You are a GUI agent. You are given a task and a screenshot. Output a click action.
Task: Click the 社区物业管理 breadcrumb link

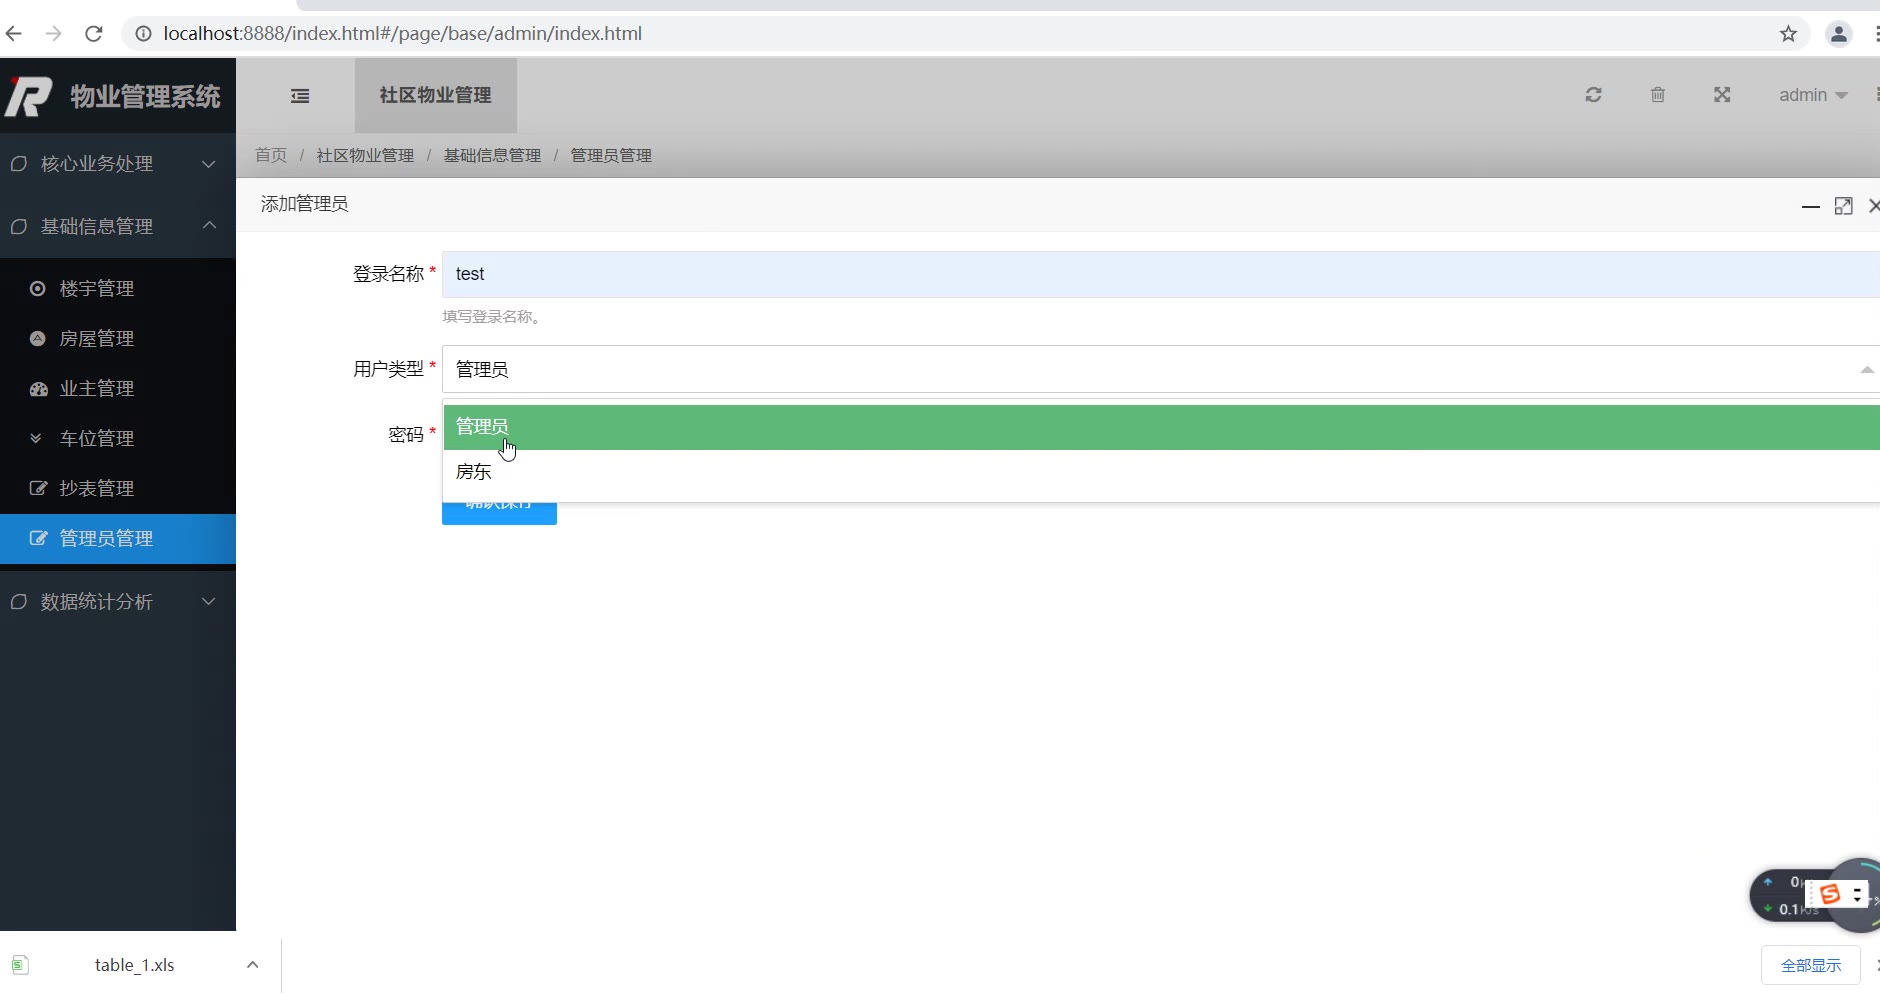pos(365,156)
